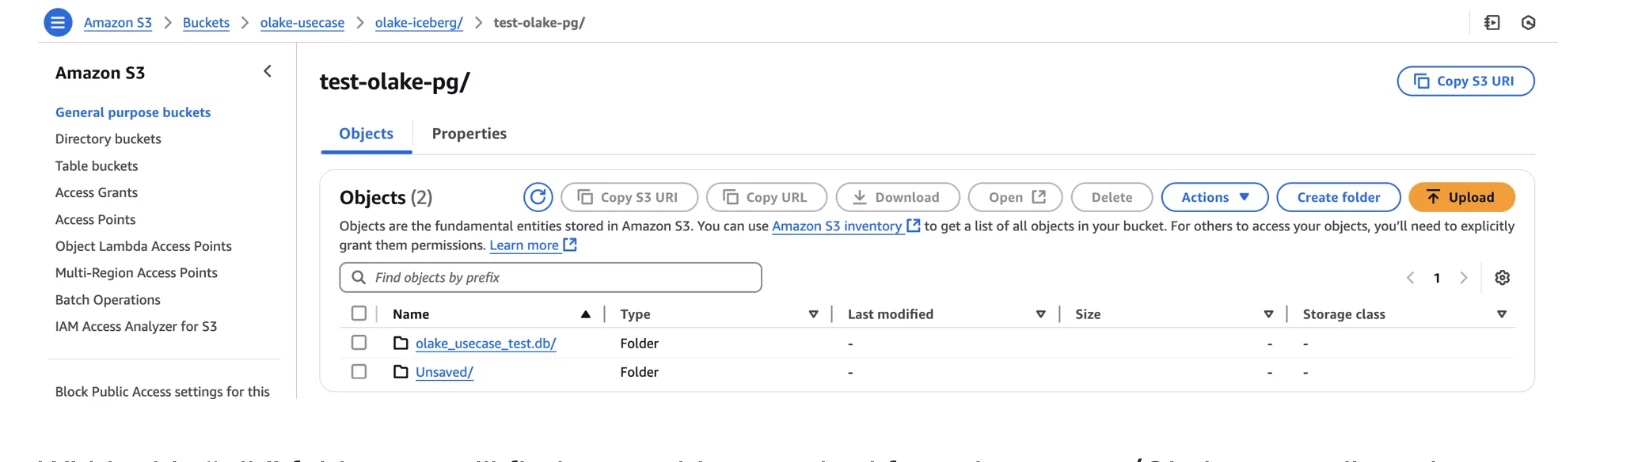Open Directory buckets in sidebar
Image resolution: width=1626 pixels, height=462 pixels.
(x=108, y=139)
